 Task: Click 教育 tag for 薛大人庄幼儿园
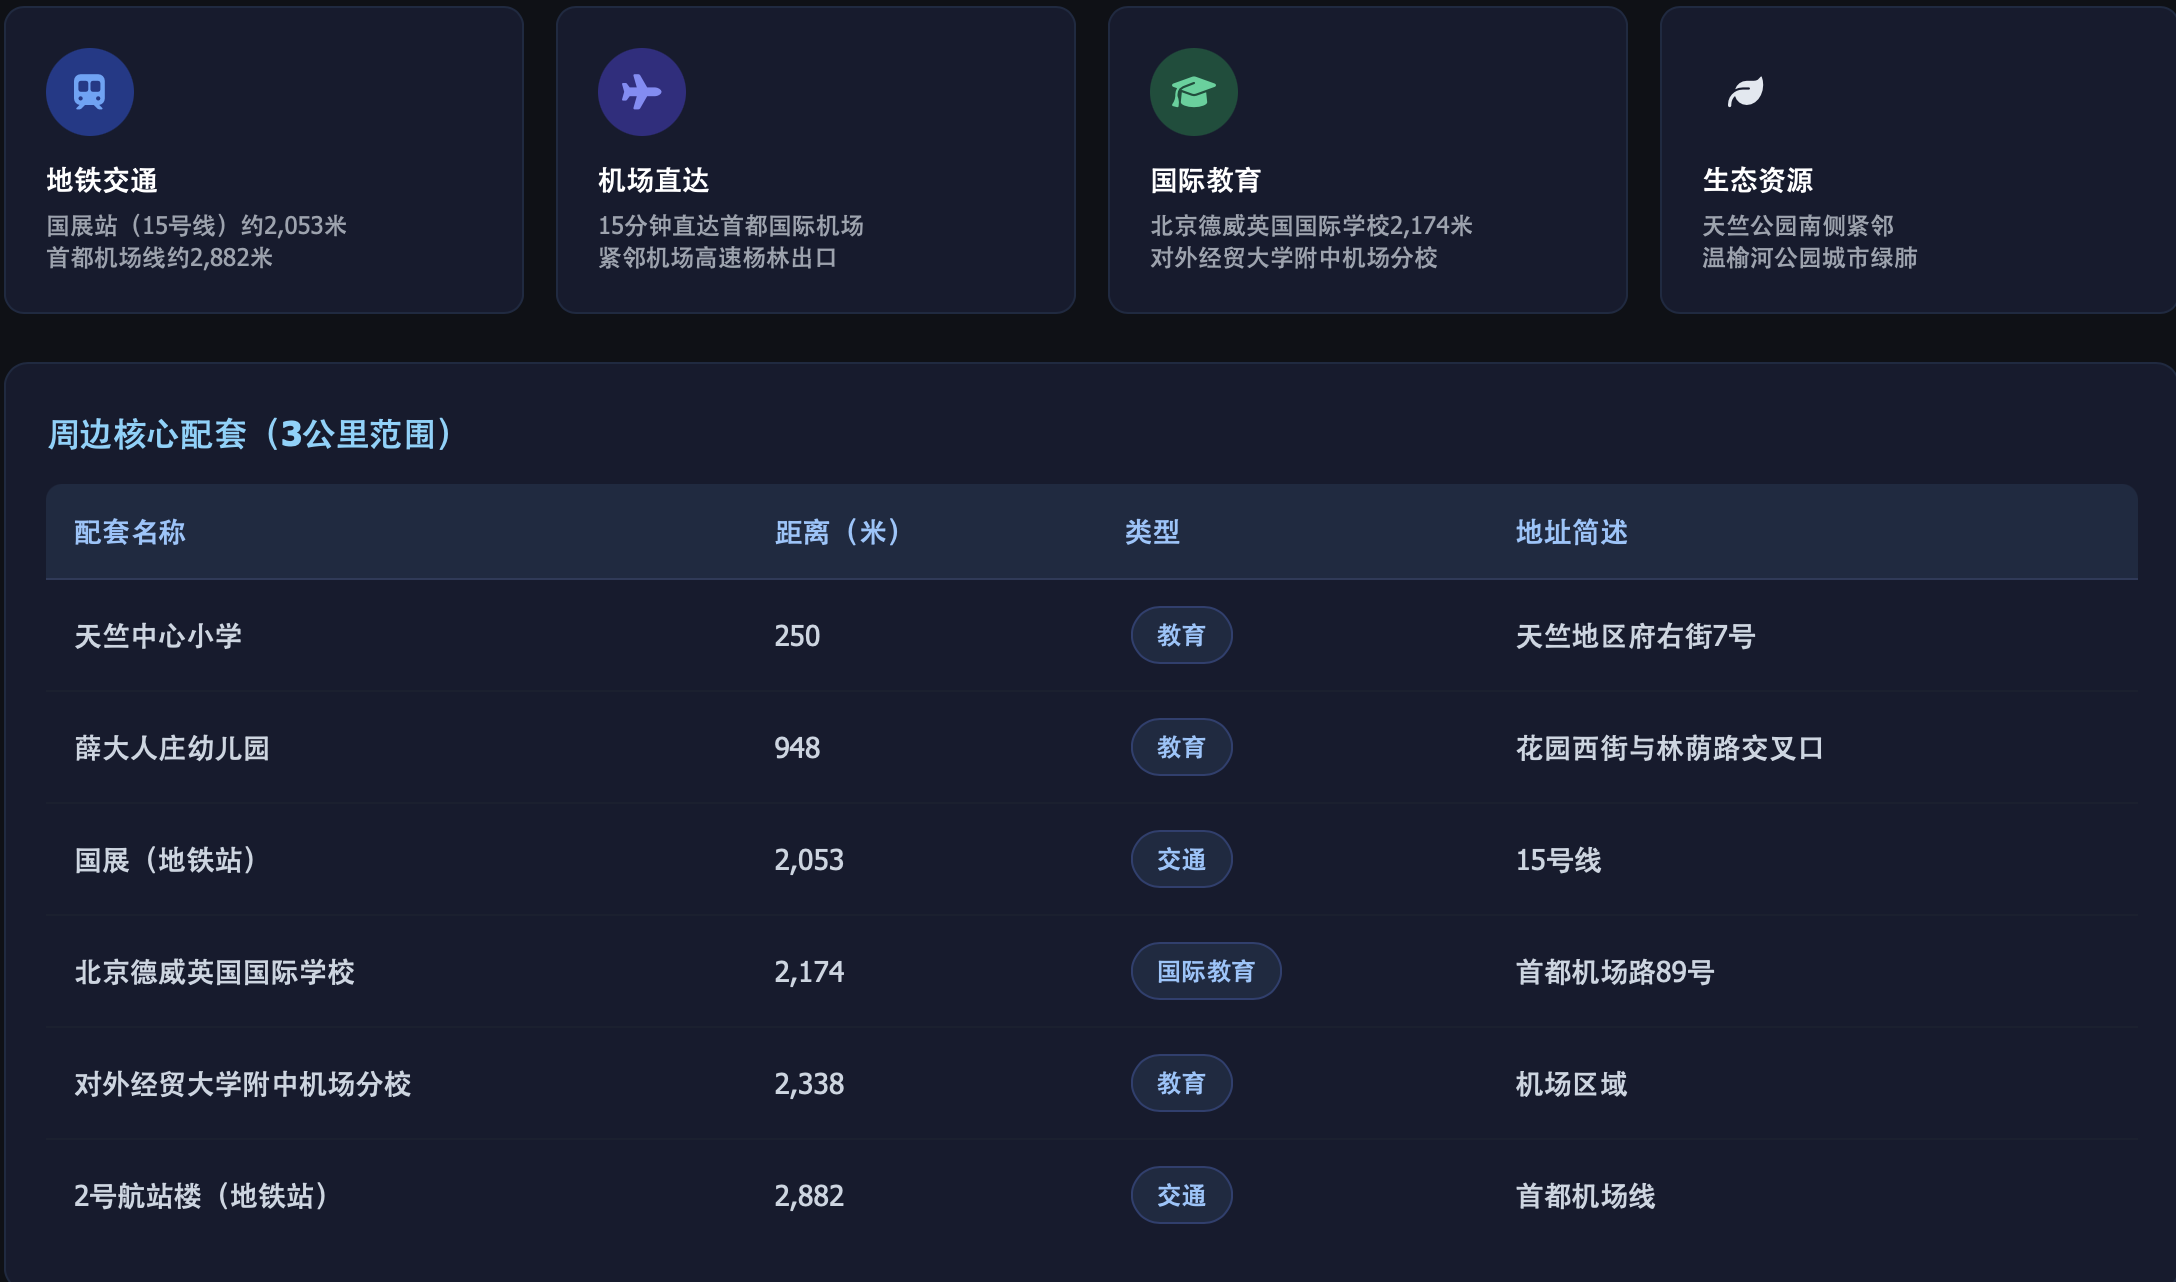1181,747
